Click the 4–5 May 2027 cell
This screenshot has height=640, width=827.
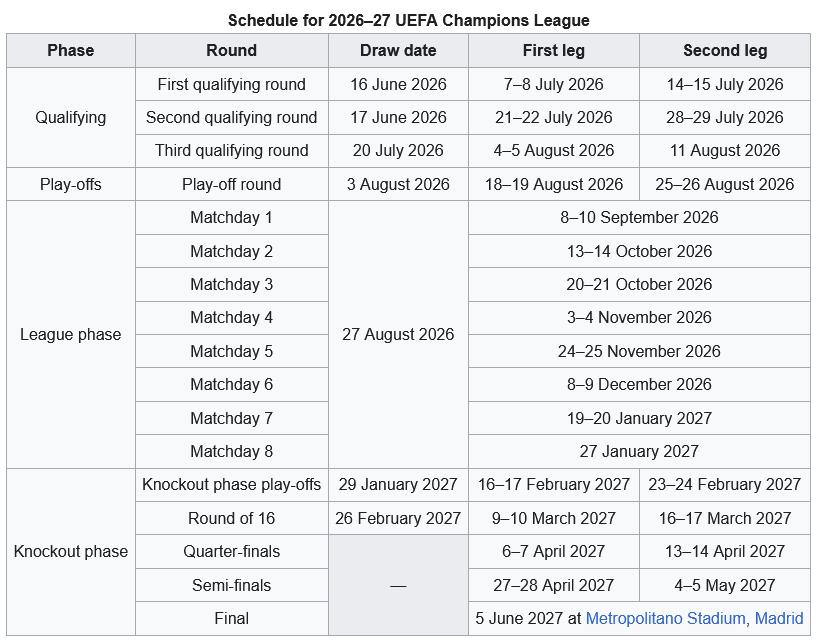click(725, 585)
